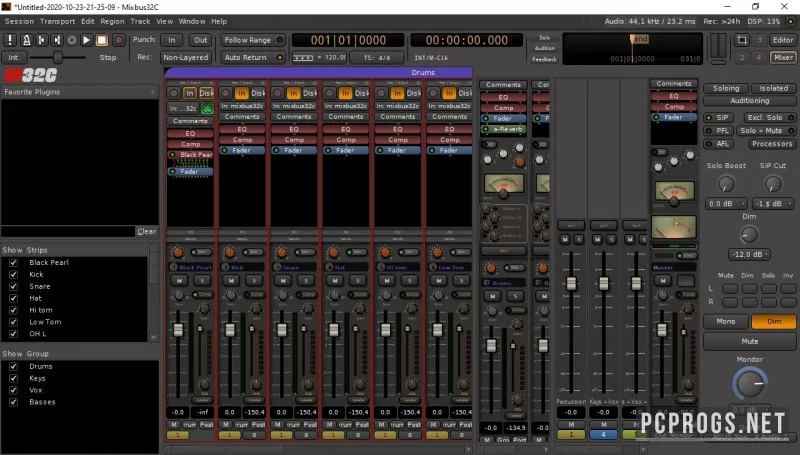
Task: Select AFL solo mode
Action: 718,144
